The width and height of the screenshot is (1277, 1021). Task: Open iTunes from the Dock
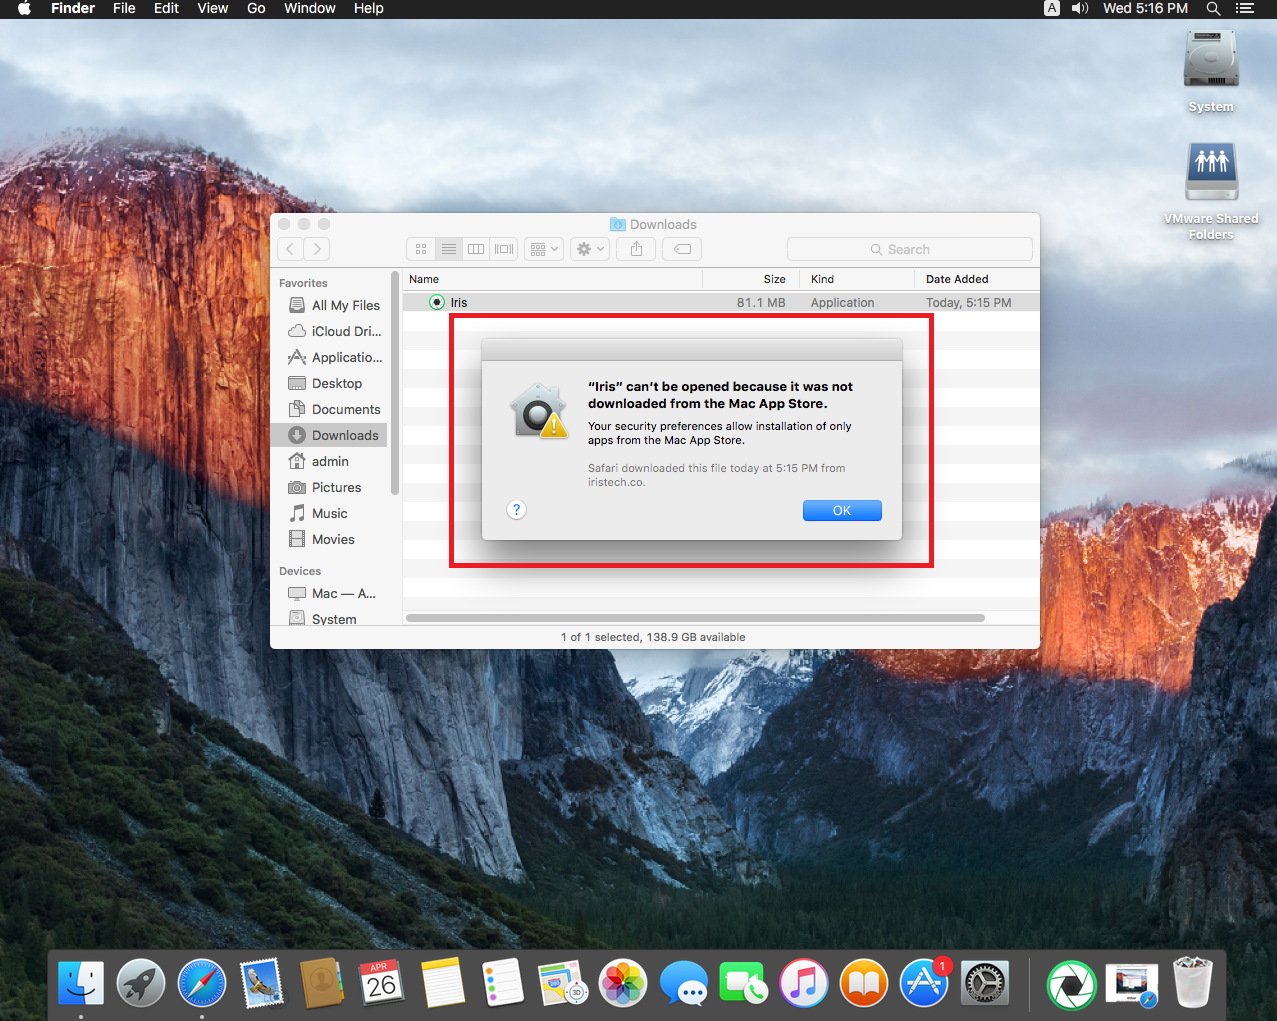804,983
